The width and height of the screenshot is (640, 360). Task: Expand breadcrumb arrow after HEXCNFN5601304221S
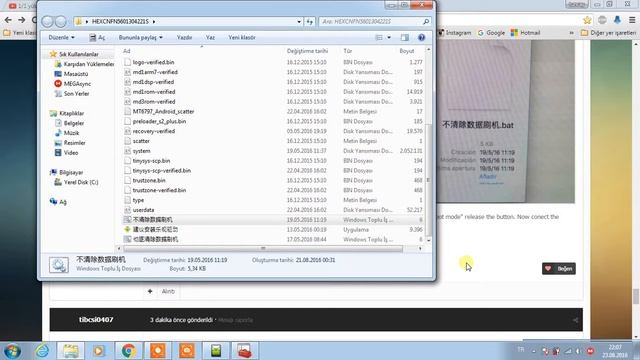154,21
